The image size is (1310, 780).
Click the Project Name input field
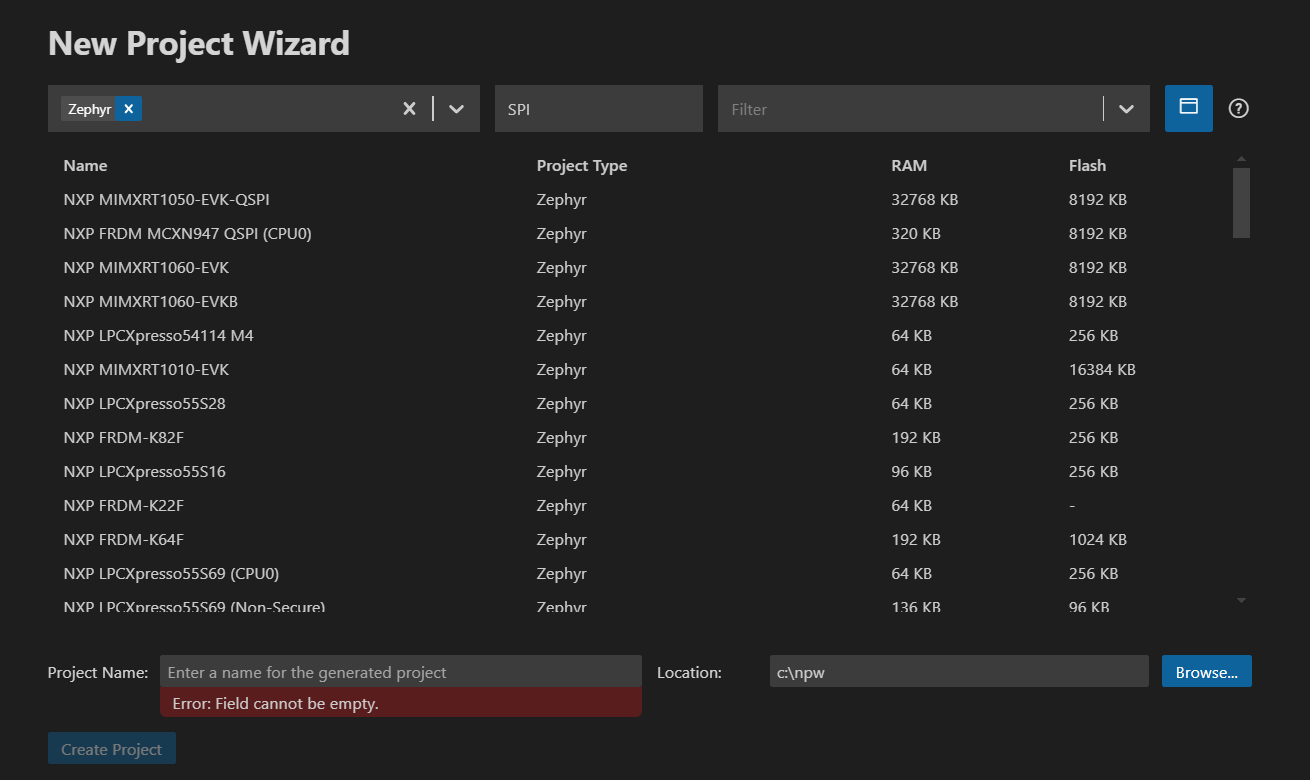coord(400,671)
